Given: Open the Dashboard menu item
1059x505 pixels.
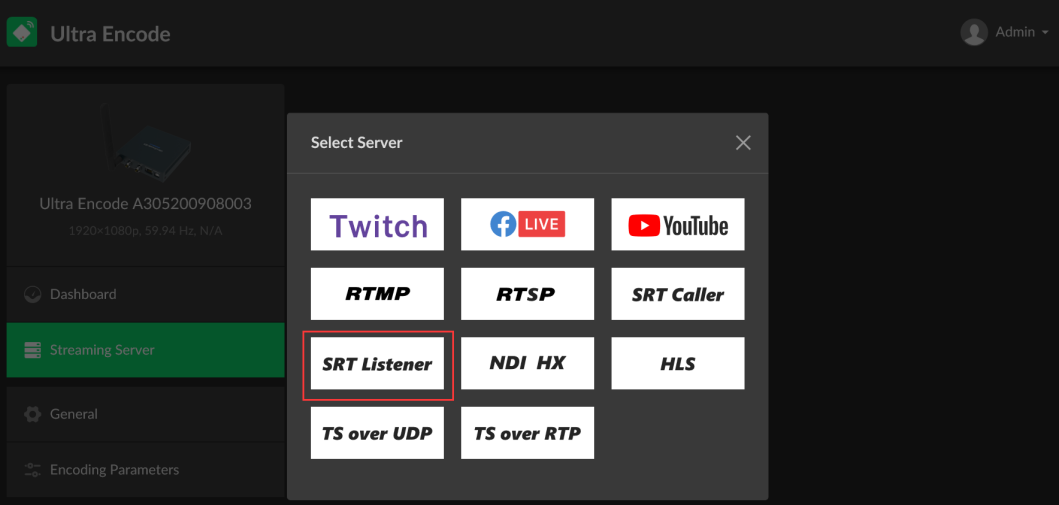Looking at the screenshot, I should pyautogui.click(x=145, y=294).
